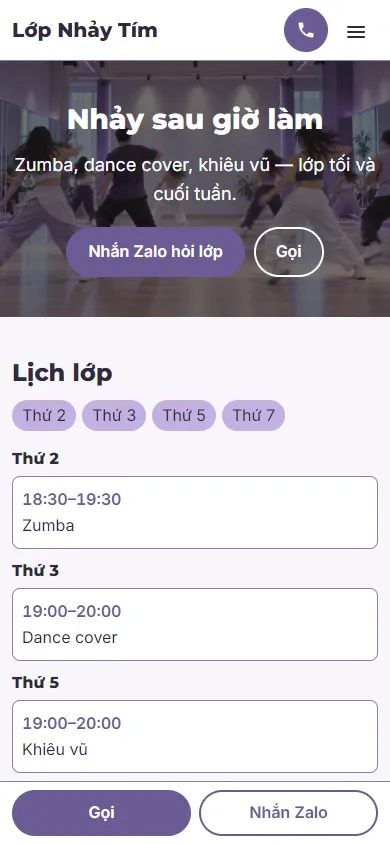Image resolution: width=390 pixels, height=844 pixels.
Task: Click the Lịch lớp section heading
Action: [x=62, y=373]
